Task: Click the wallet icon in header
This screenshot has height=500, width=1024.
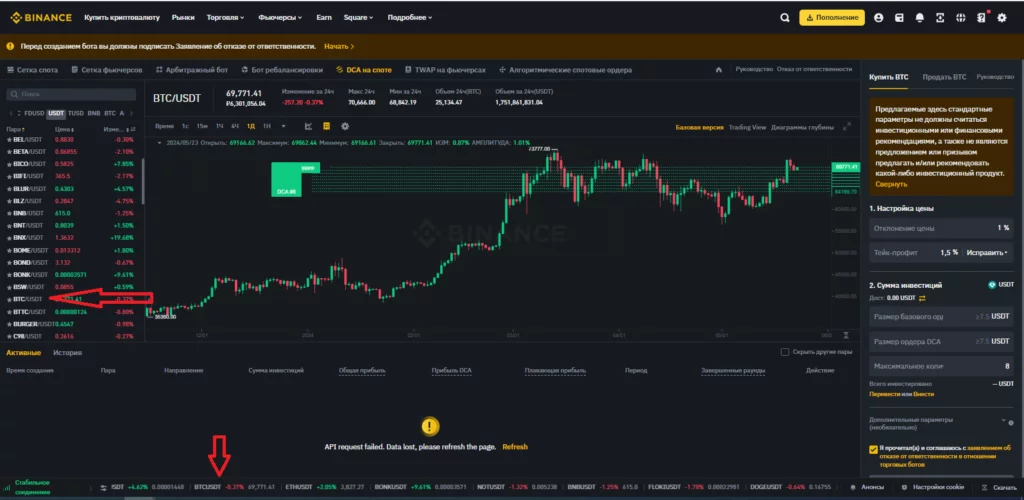Action: click(x=900, y=17)
